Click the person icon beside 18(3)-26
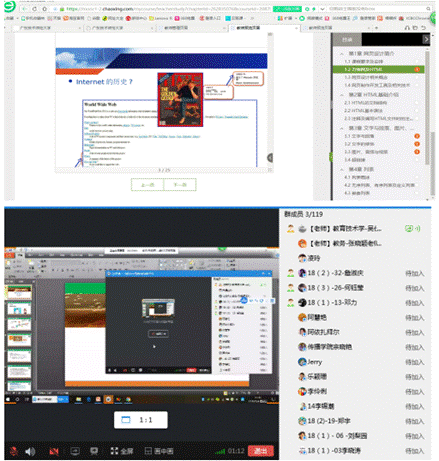The width and height of the screenshot is (439, 461). (x=290, y=288)
